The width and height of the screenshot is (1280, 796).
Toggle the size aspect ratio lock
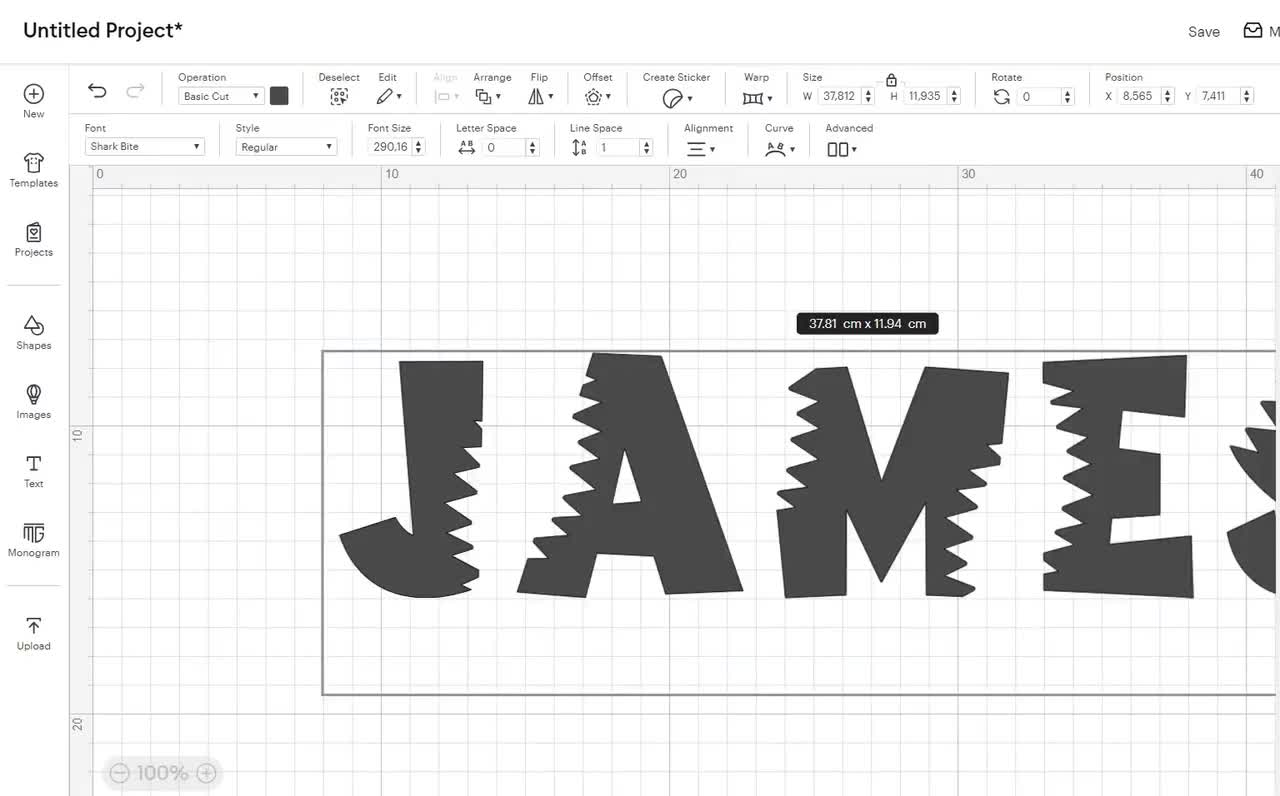pyautogui.click(x=891, y=80)
